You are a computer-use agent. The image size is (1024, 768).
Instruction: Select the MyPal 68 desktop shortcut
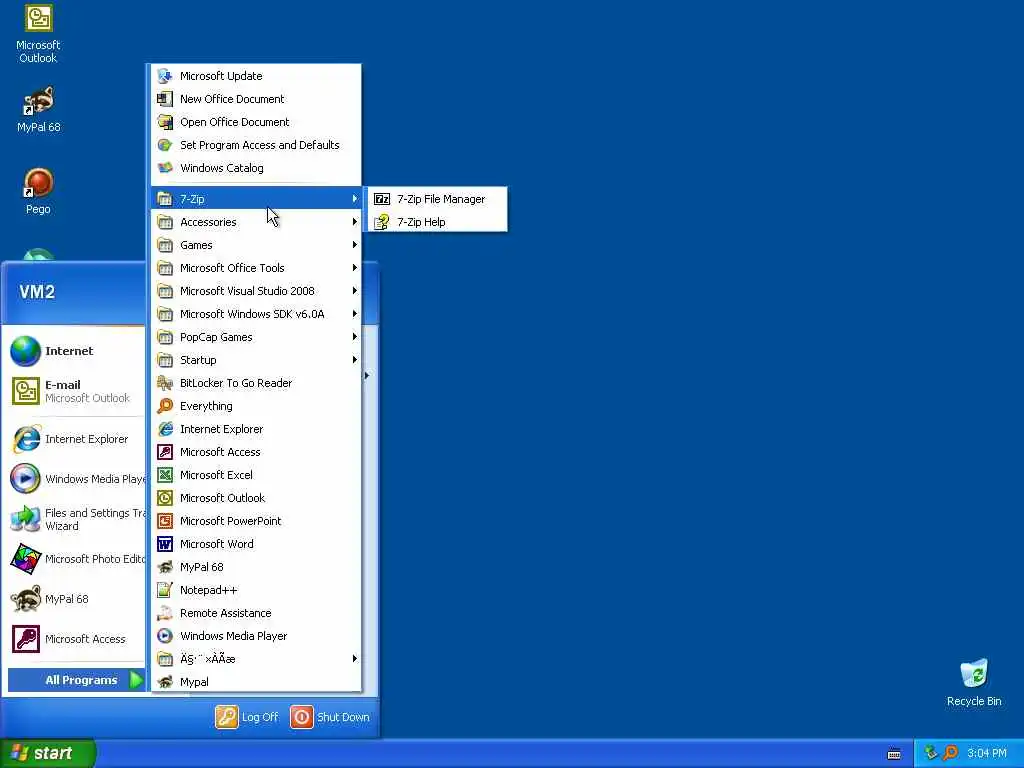(x=38, y=110)
